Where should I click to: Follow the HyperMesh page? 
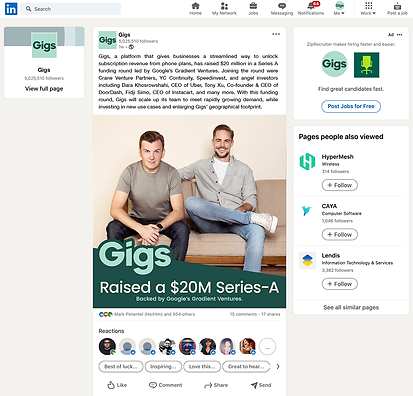[340, 185]
